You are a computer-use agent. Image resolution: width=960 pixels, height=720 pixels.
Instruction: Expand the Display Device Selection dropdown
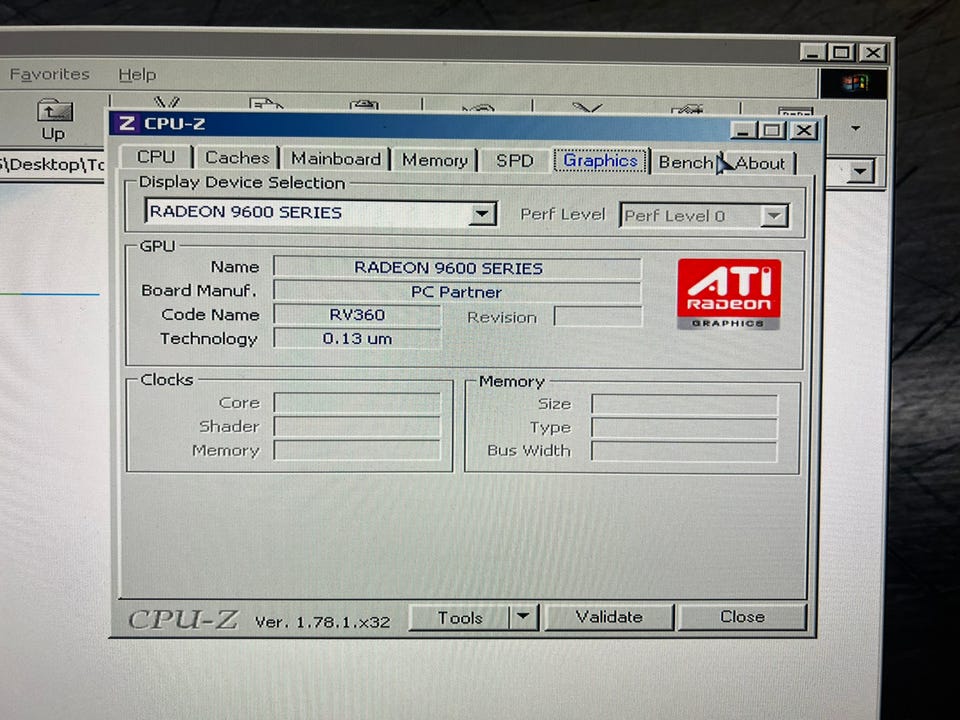pos(482,214)
